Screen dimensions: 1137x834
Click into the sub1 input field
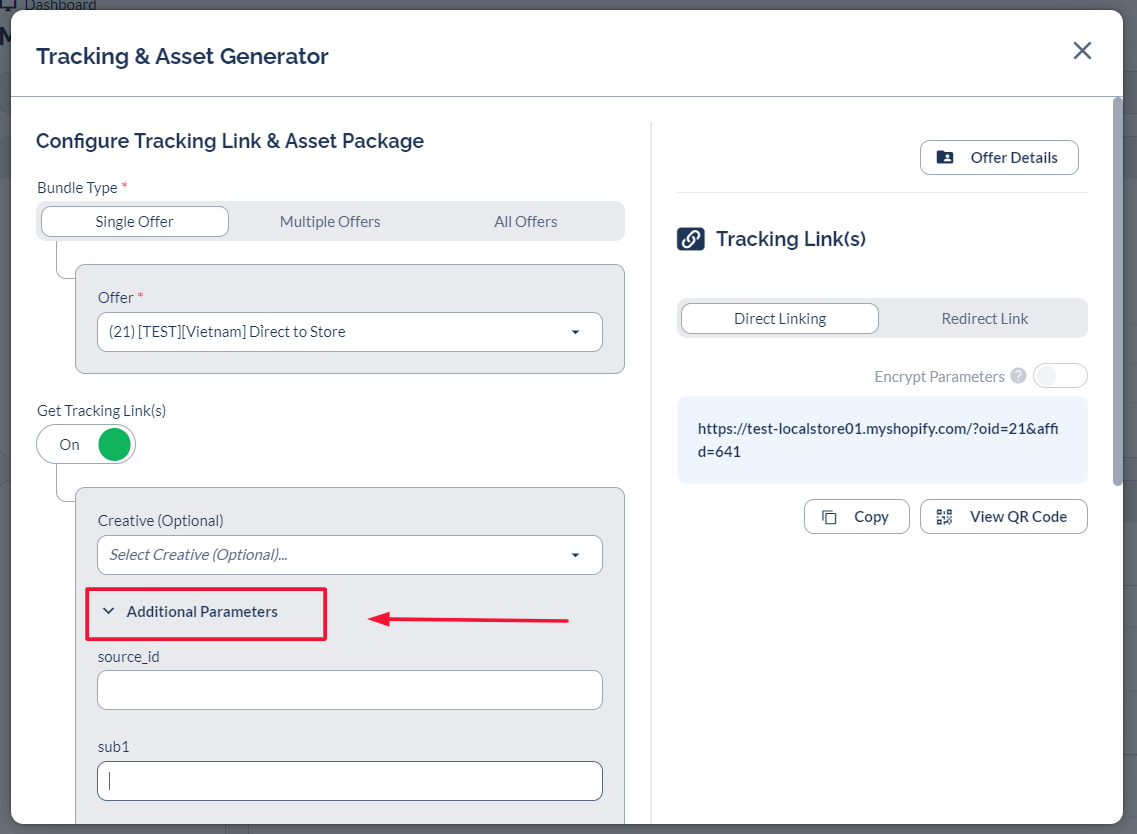(350, 782)
